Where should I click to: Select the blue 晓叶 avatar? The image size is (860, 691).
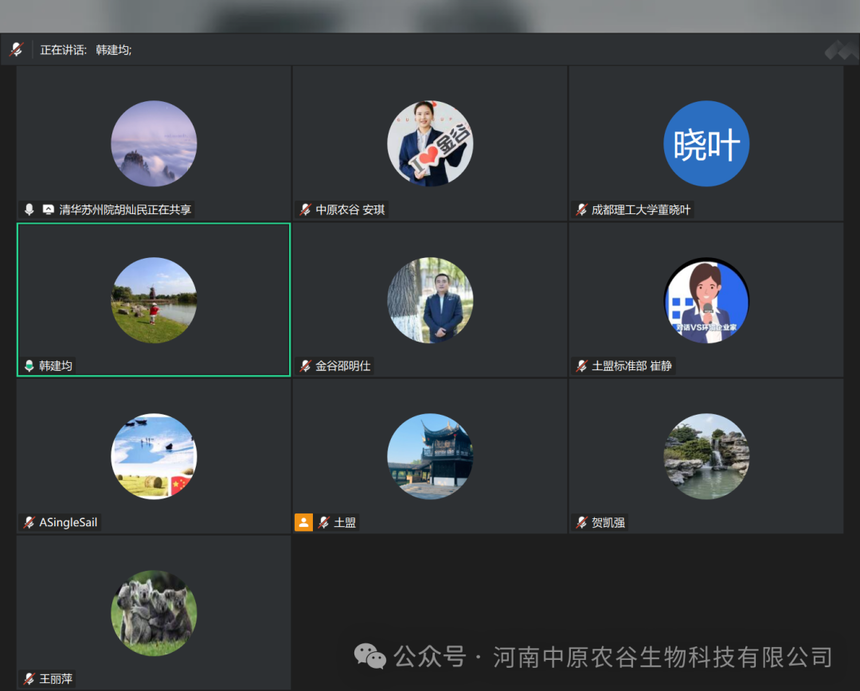point(706,144)
